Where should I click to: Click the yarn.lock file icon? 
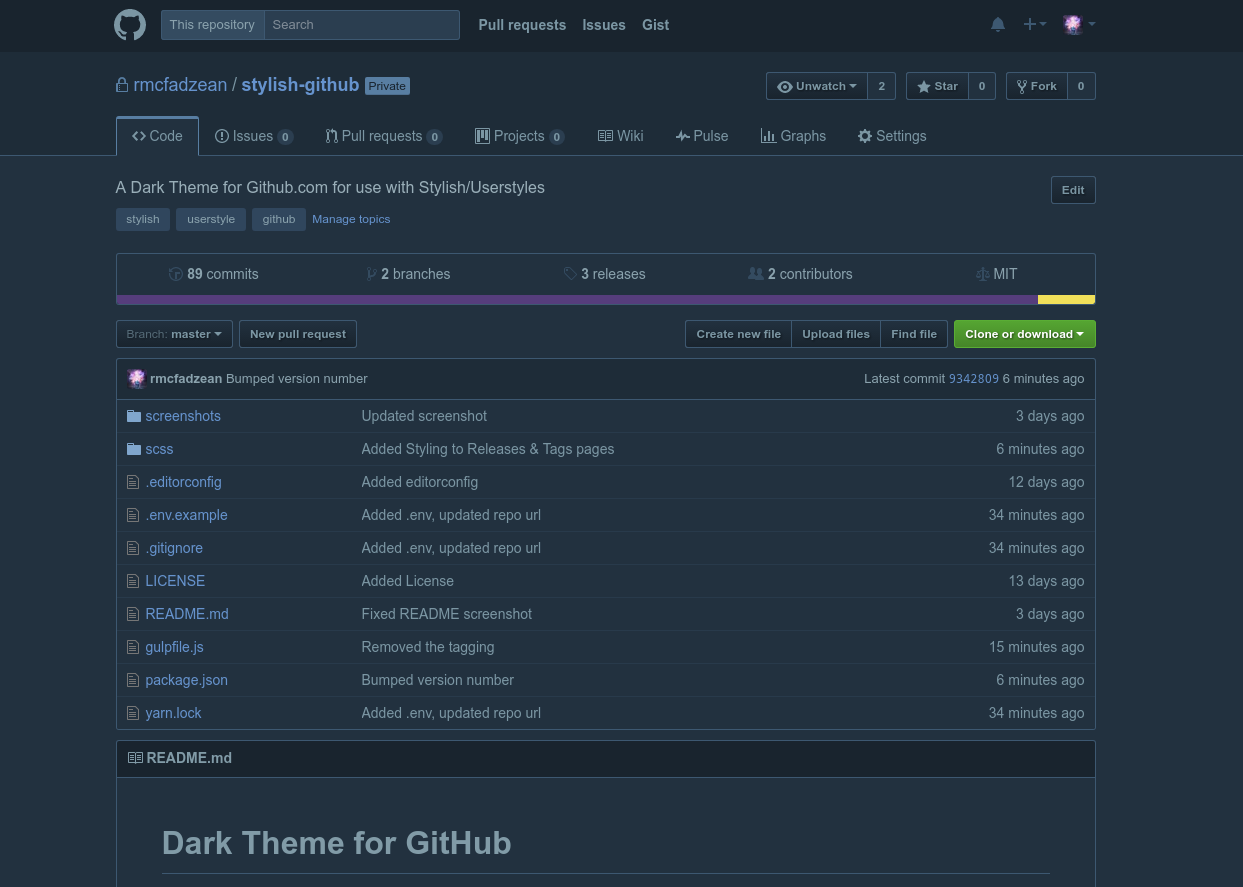tap(133, 713)
